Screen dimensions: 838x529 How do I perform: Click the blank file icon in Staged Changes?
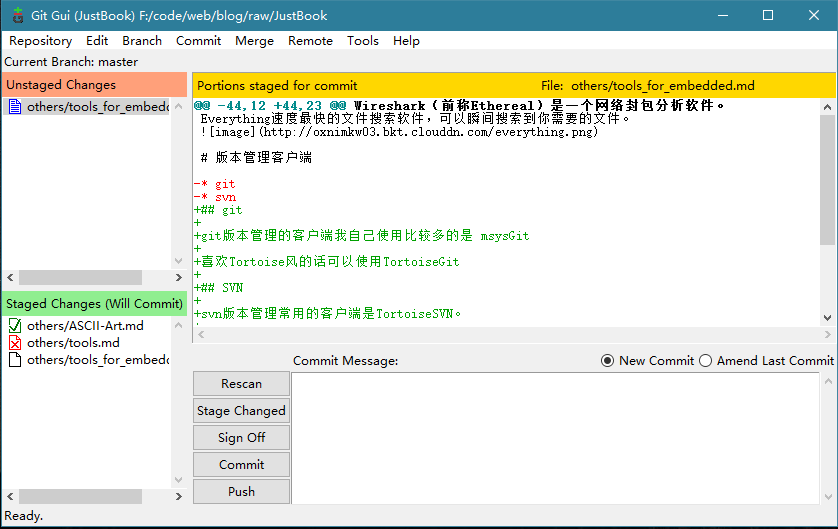[x=15, y=360]
